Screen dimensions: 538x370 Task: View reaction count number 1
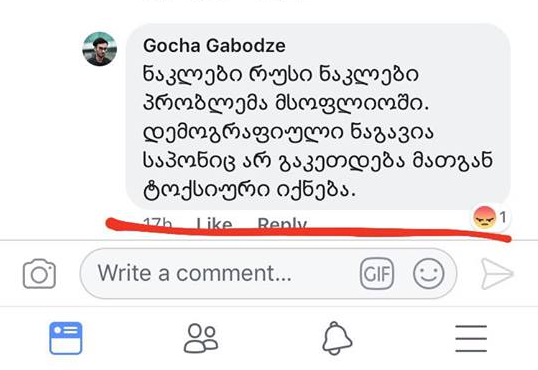503,217
